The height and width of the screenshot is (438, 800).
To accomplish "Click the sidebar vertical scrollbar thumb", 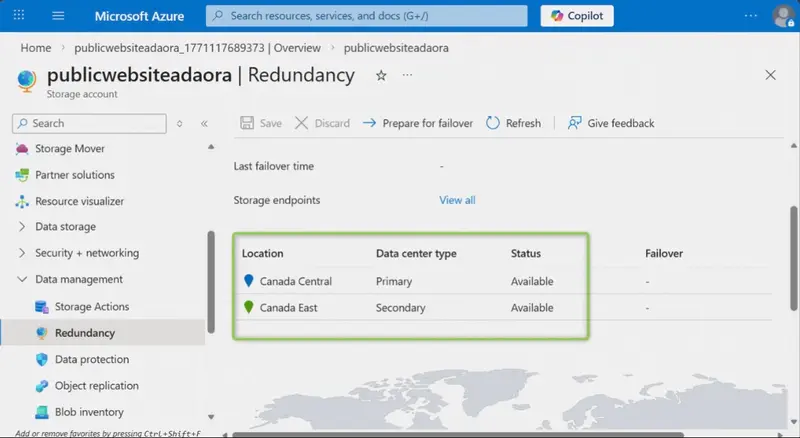I will point(211,282).
